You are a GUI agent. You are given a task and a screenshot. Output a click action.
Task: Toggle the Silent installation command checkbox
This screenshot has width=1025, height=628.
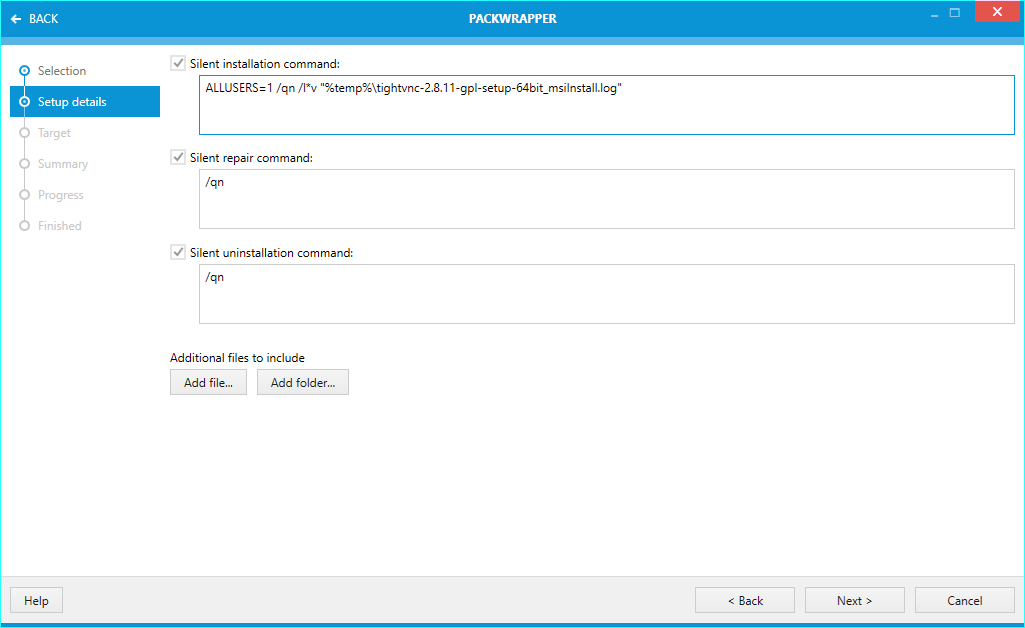tap(178, 63)
